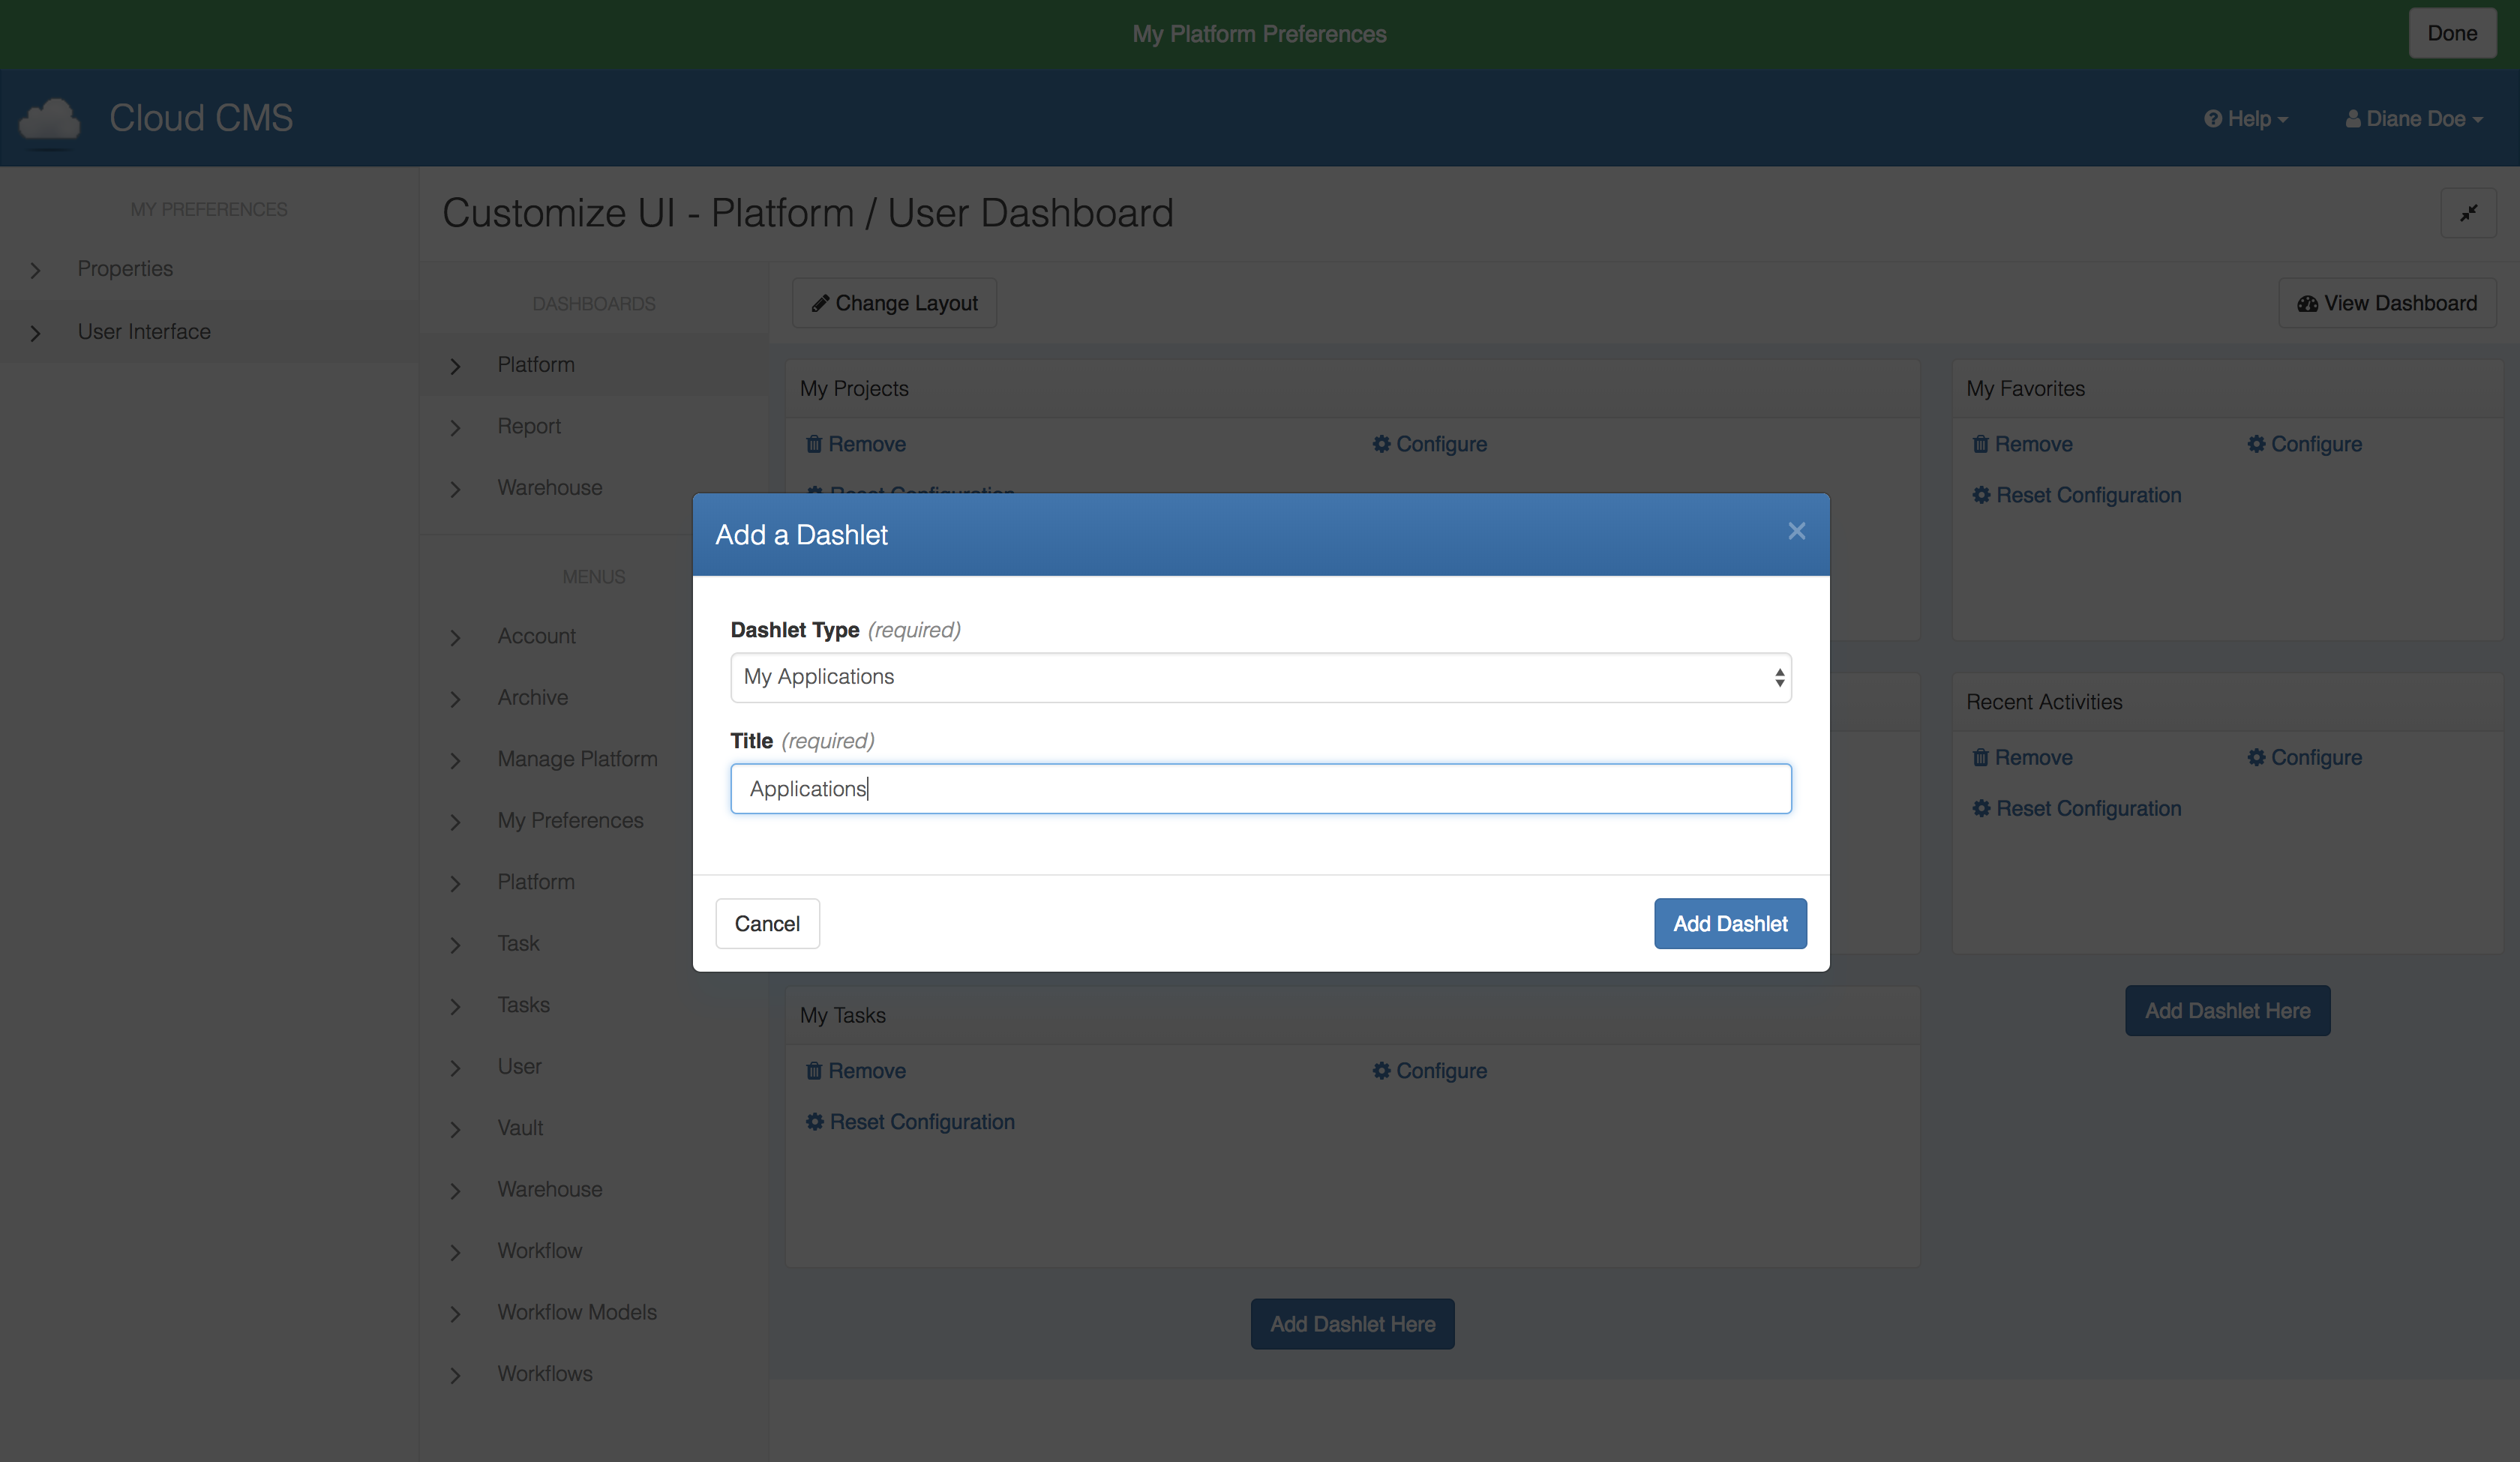
Task: Select Workflow Models in Menus list
Action: [577, 1312]
